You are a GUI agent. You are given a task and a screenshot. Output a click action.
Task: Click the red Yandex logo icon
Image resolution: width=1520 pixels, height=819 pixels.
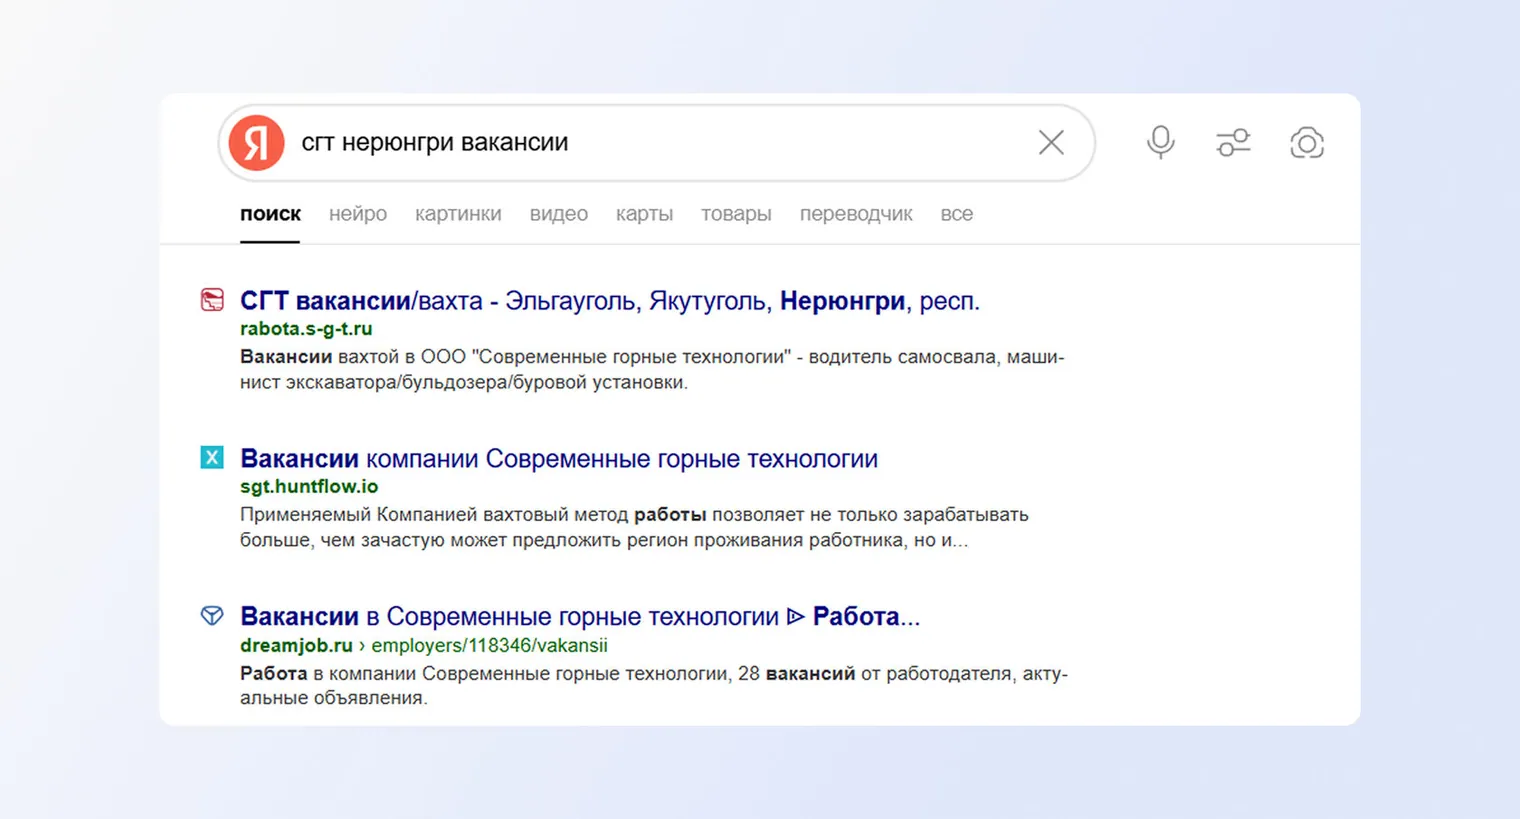click(x=256, y=143)
